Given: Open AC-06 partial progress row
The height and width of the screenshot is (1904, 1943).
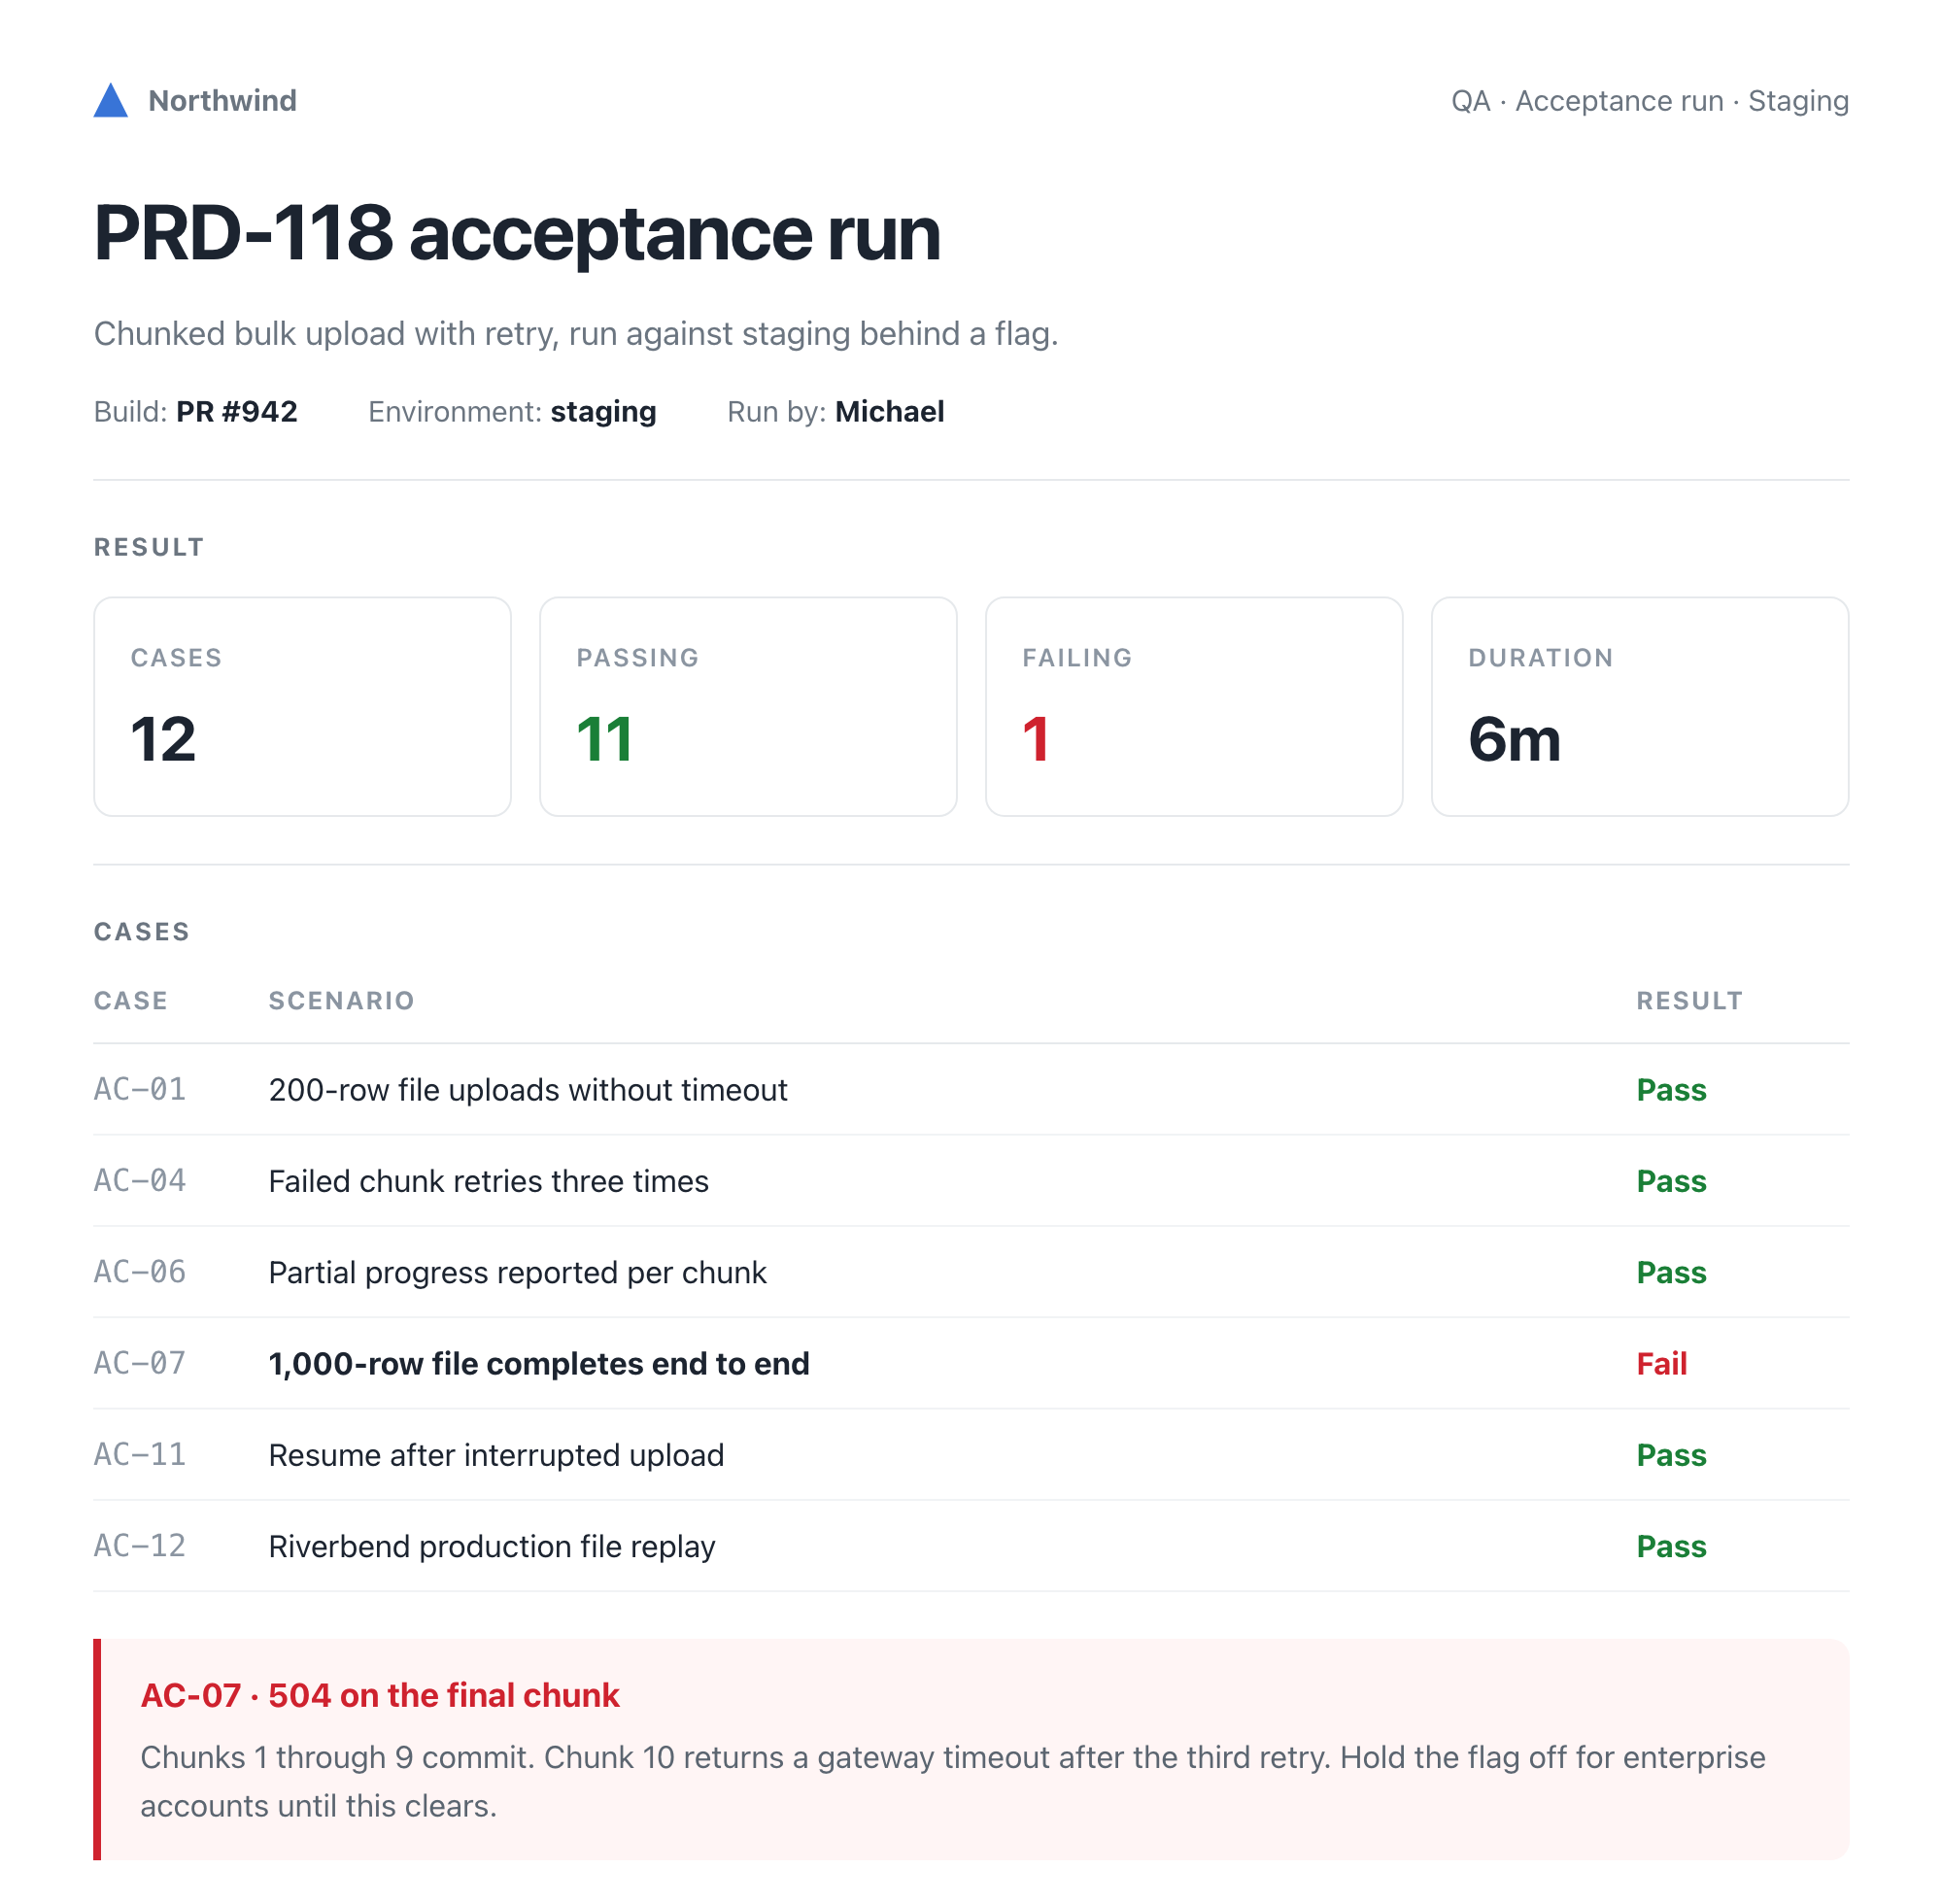Looking at the screenshot, I should coord(971,1272).
